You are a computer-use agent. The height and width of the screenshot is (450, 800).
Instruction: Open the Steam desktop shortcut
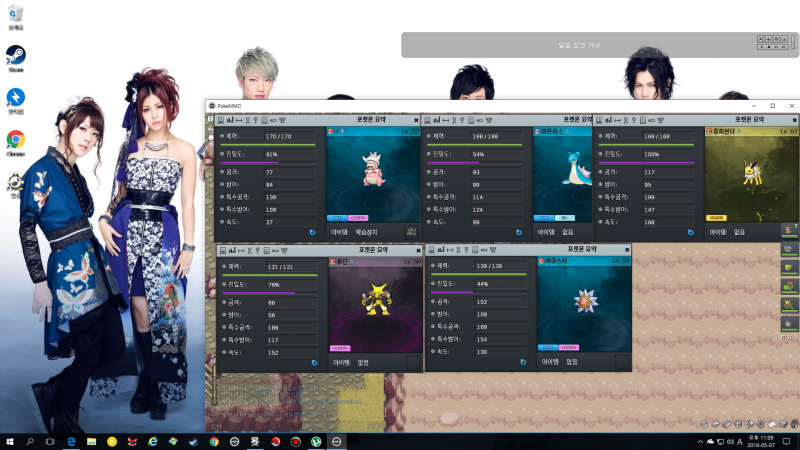[x=16, y=56]
